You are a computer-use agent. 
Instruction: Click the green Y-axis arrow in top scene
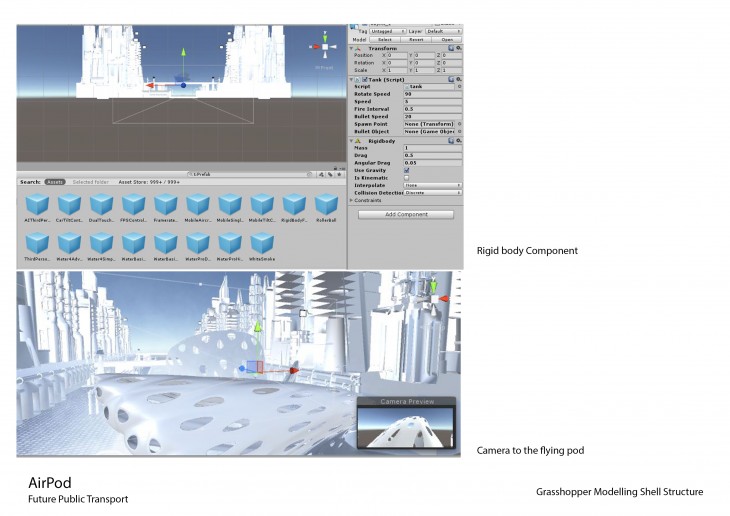click(182, 55)
